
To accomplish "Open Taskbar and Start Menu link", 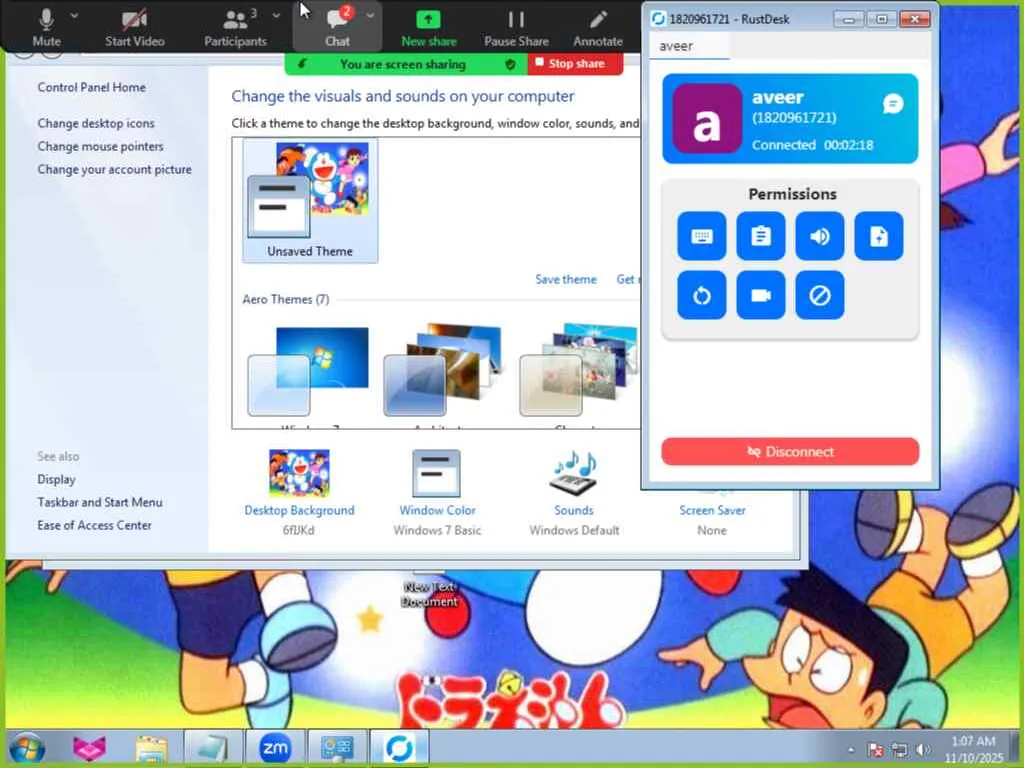I will (100, 502).
